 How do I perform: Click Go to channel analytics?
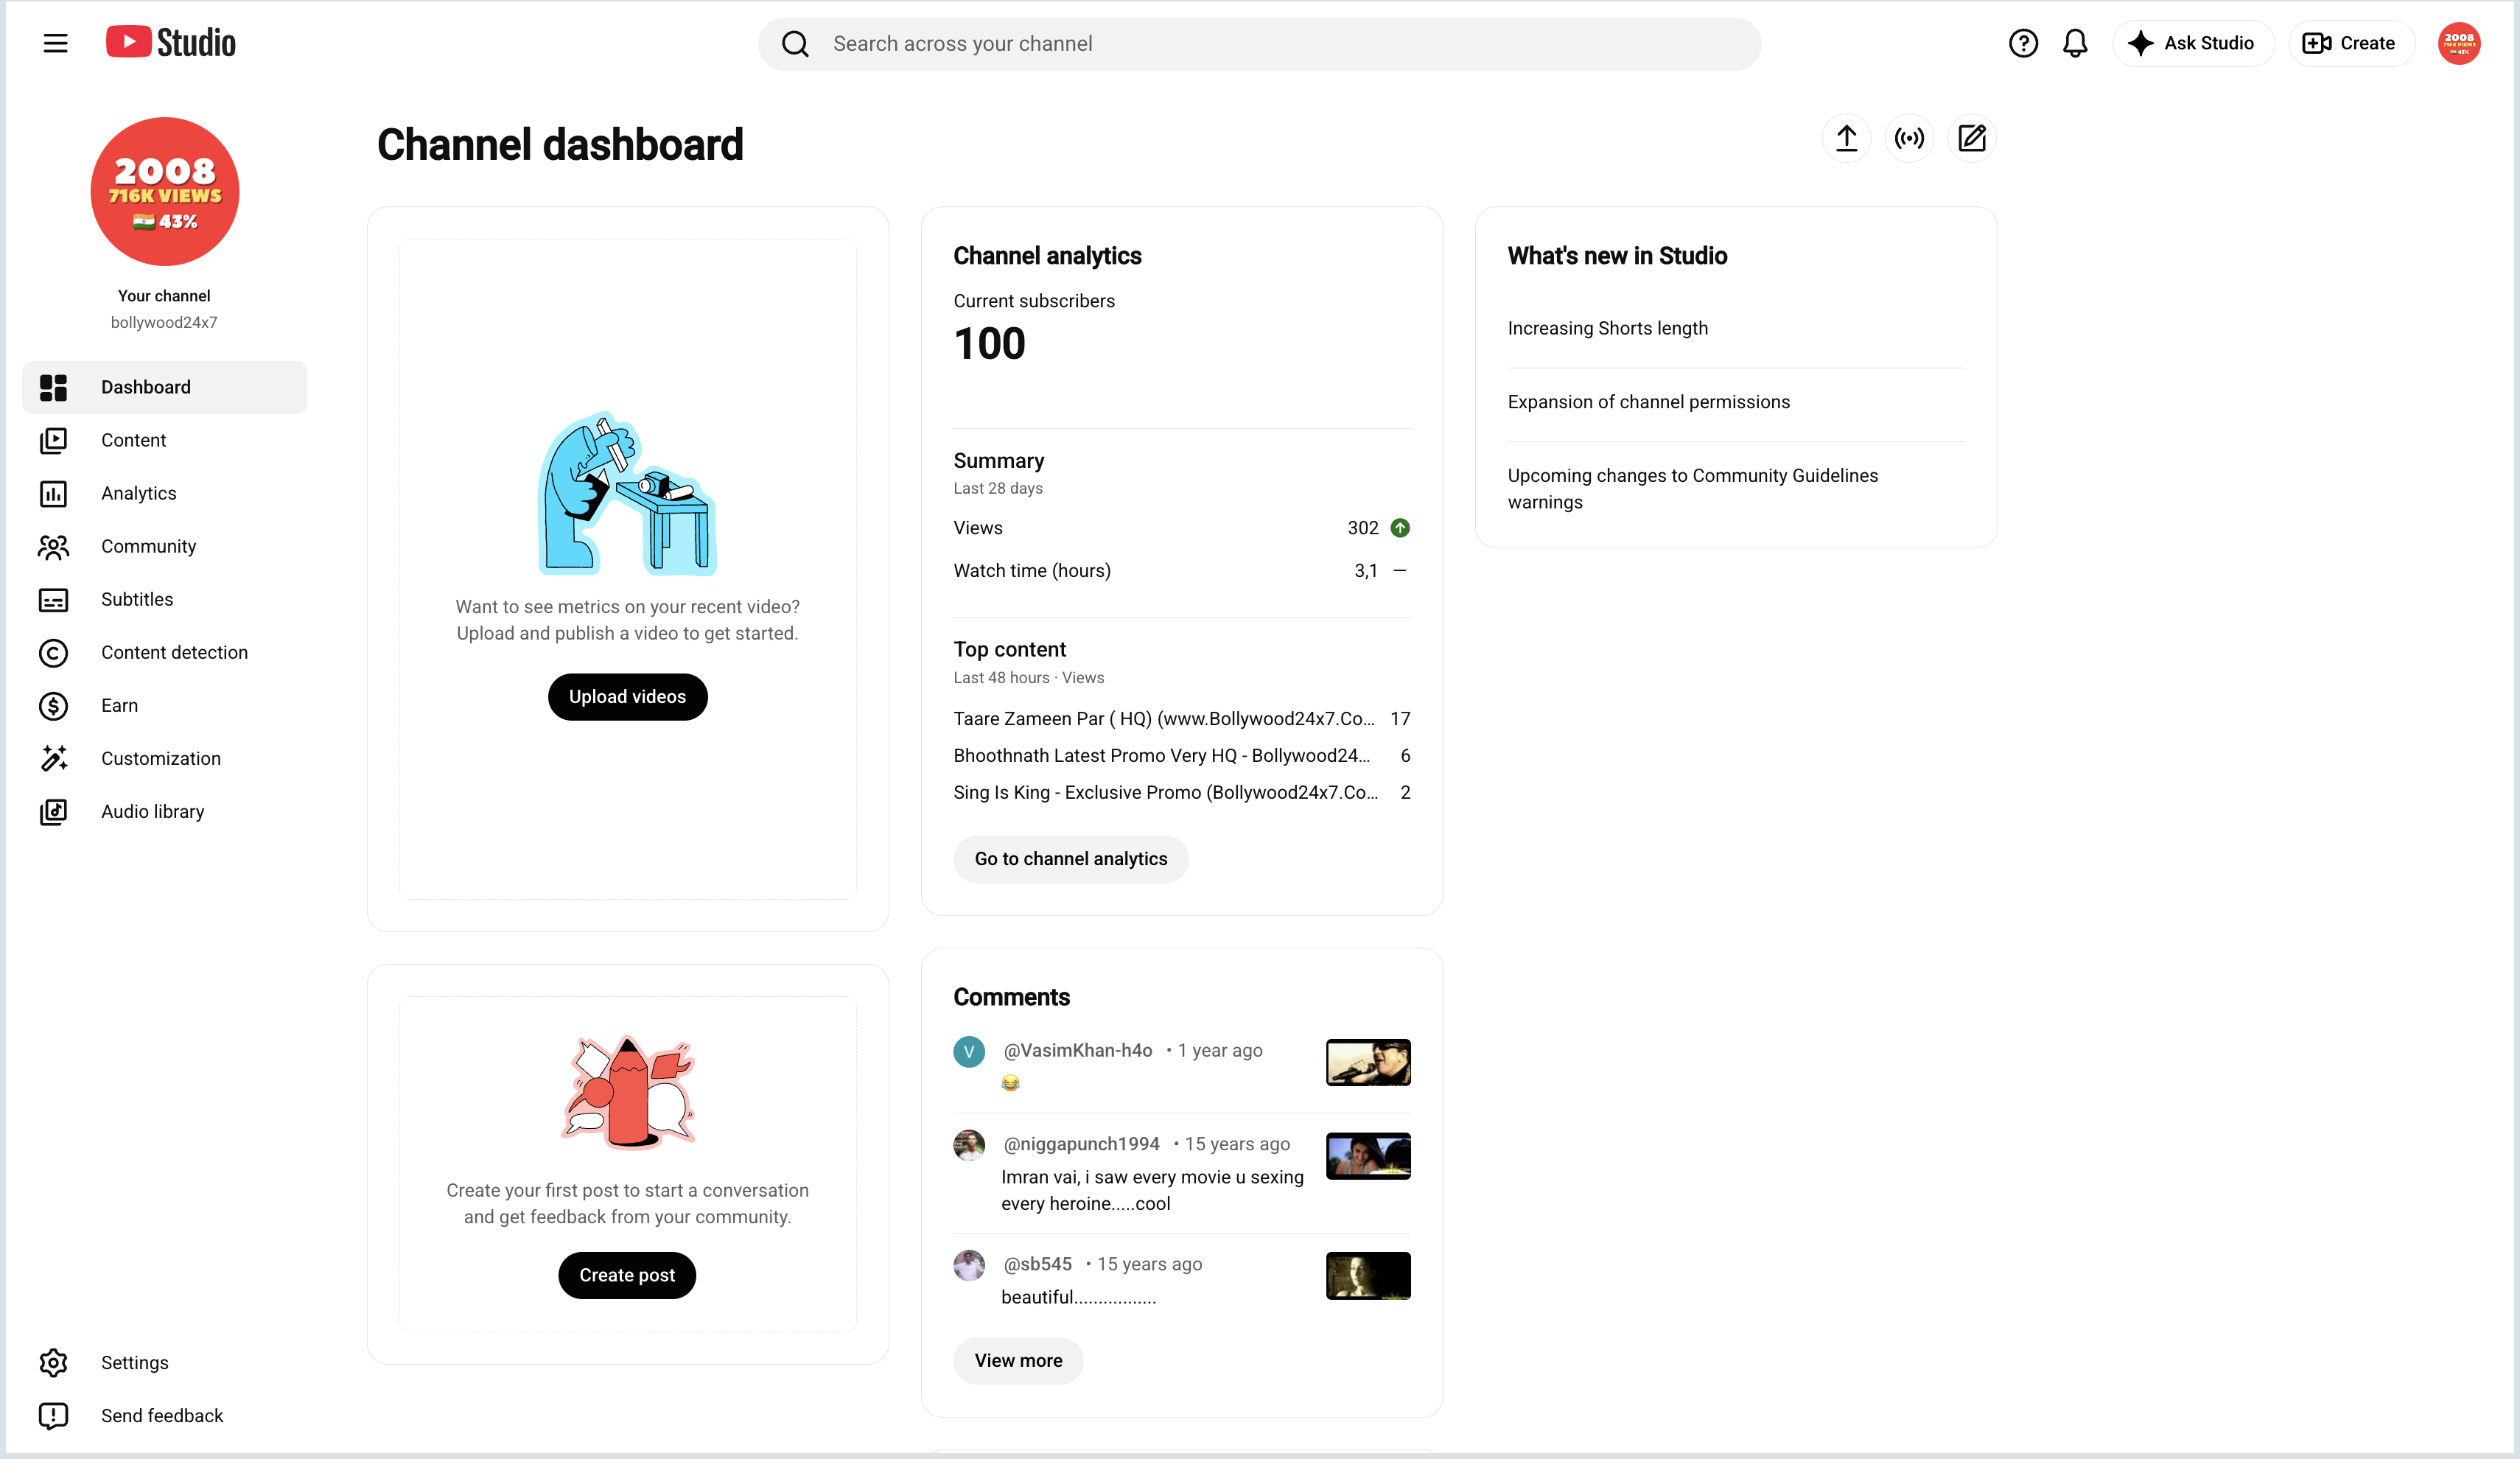[x=1071, y=859]
